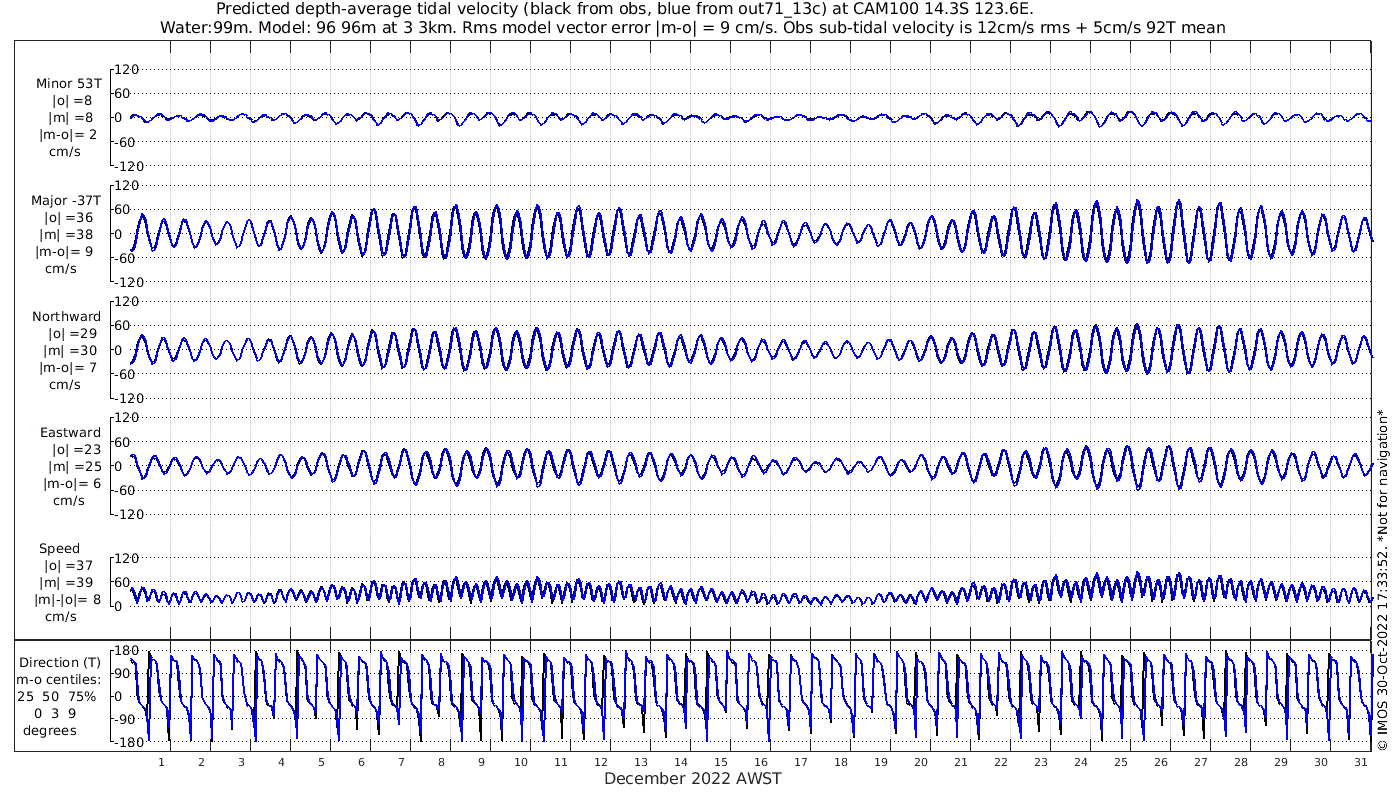Screen dimensions: 1400x800
Task: Click the day 29 label on the date axis
Action: (1280, 762)
